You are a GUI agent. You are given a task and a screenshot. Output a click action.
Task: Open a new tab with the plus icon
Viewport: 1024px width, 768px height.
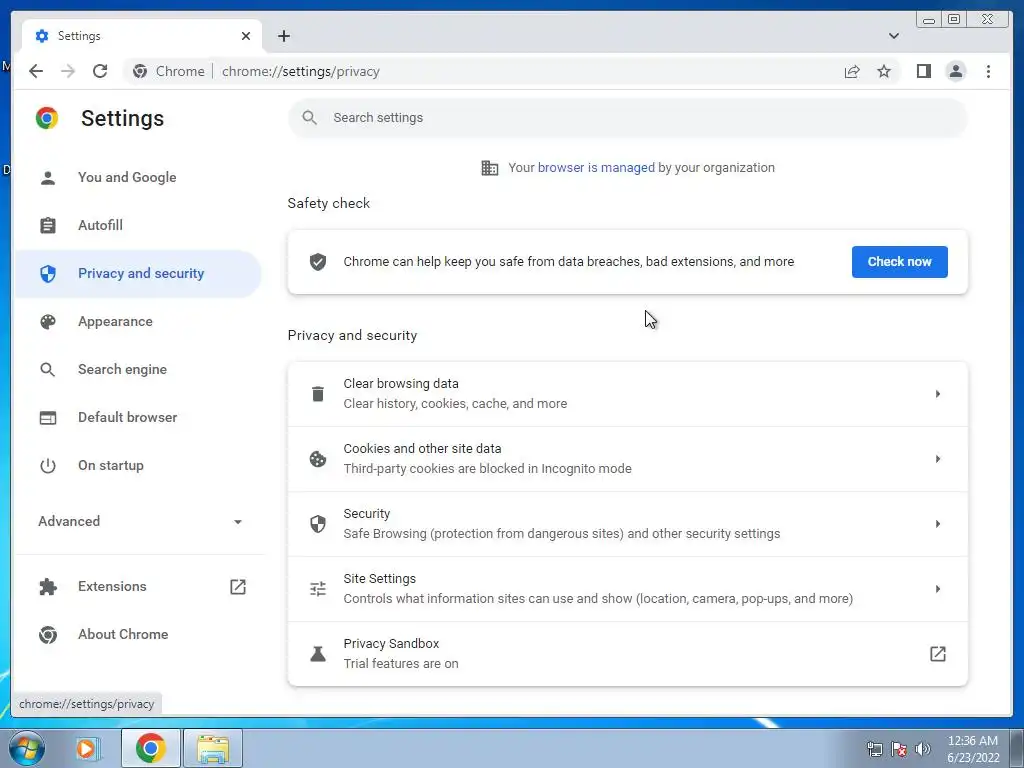[x=283, y=36]
